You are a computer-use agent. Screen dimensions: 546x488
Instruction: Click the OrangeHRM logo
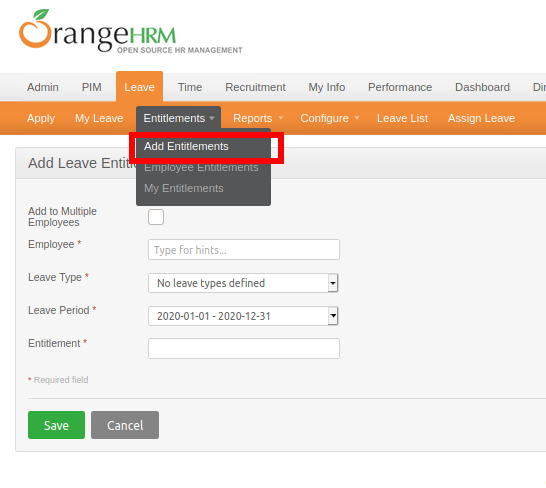[131, 32]
